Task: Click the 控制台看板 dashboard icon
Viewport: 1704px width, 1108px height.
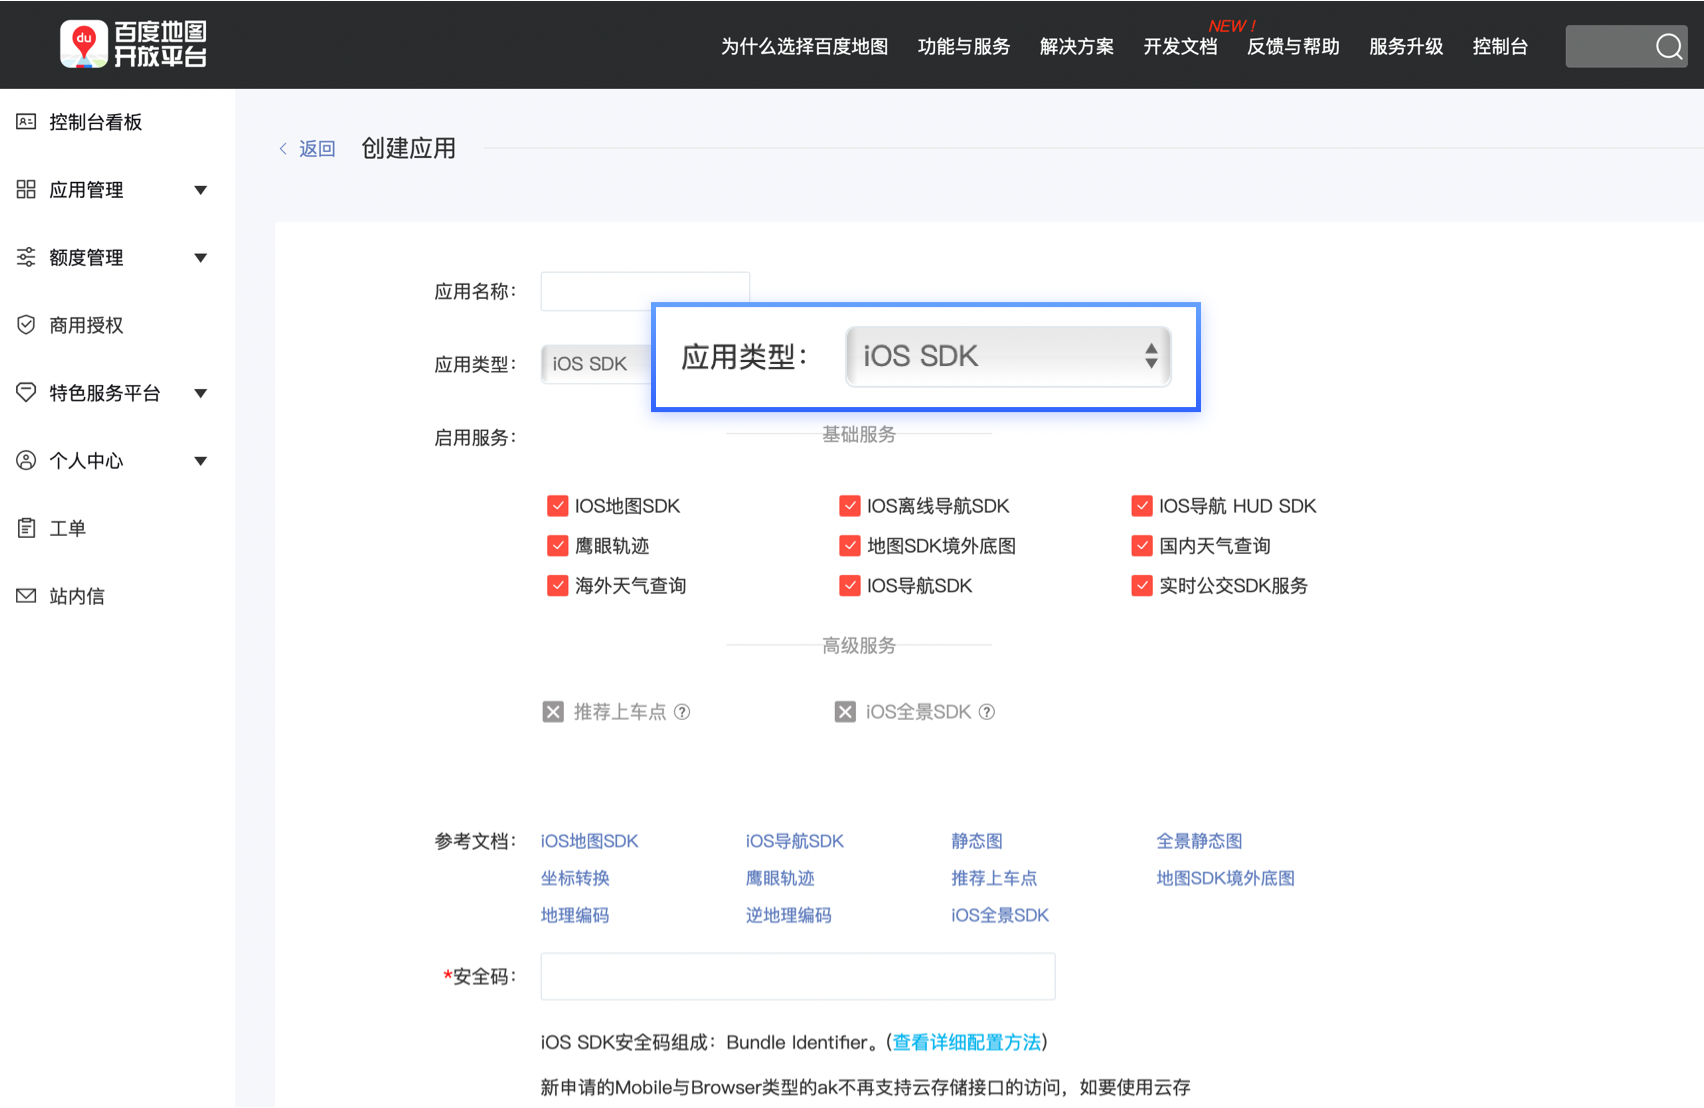Action: pyautogui.click(x=25, y=121)
